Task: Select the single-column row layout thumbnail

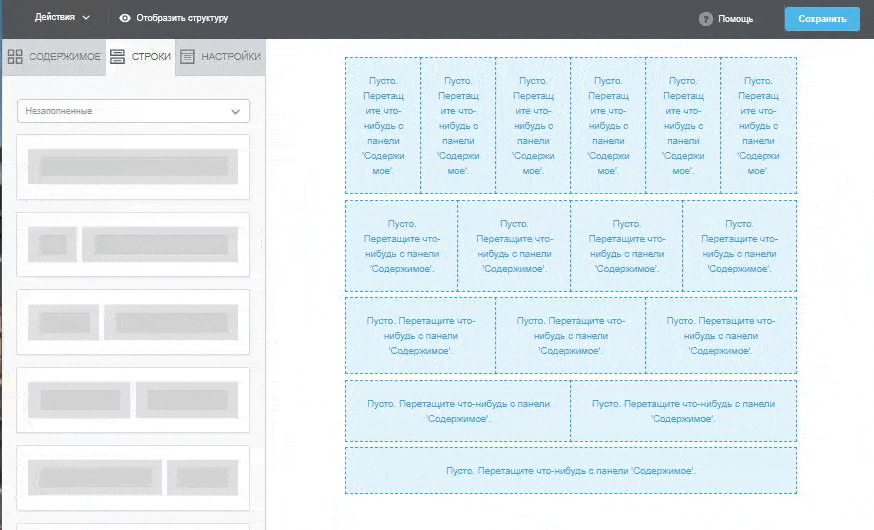Action: pyautogui.click(x=133, y=167)
